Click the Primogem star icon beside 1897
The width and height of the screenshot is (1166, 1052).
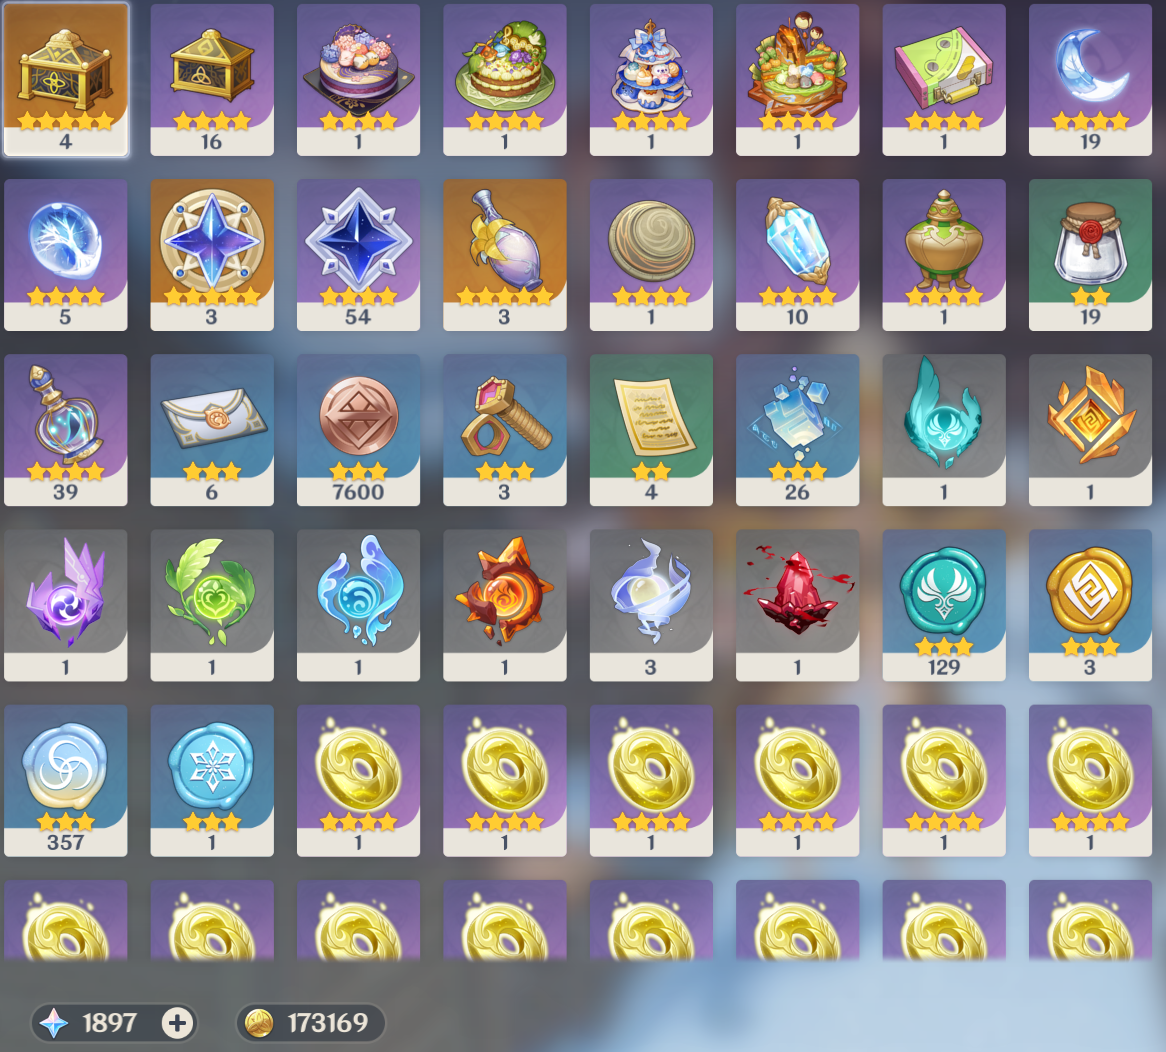tap(54, 1024)
